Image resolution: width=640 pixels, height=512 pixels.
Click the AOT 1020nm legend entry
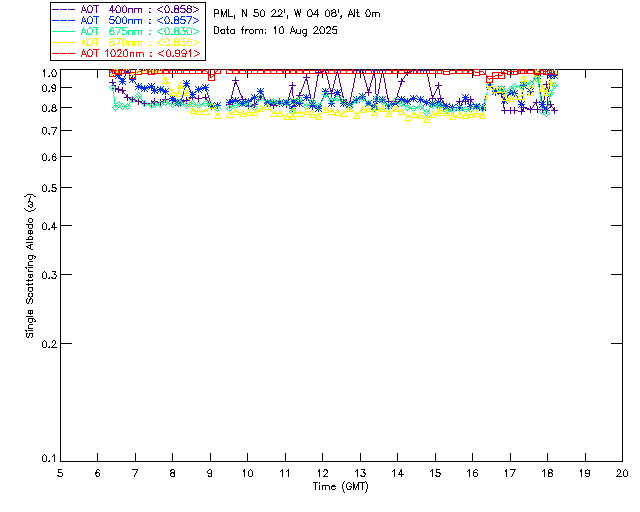pyautogui.click(x=126, y=53)
